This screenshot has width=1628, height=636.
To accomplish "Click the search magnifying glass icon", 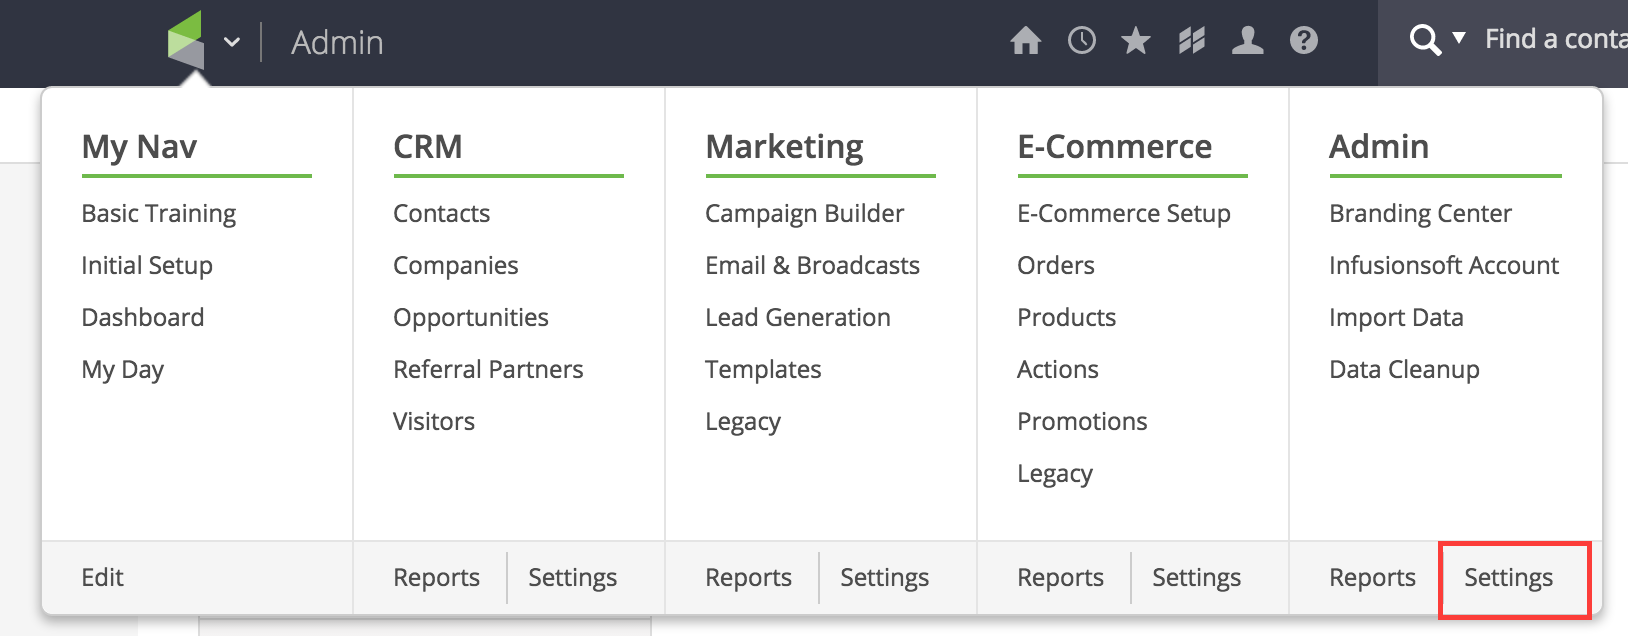I will 1425,41.
